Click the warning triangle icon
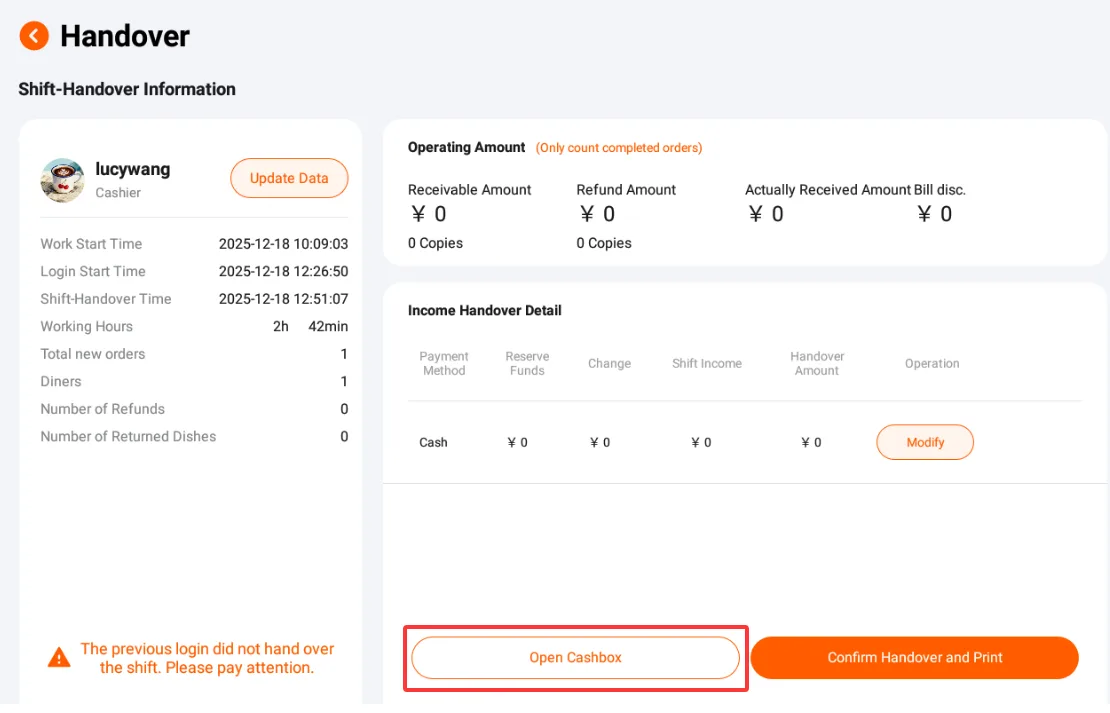Image resolution: width=1110 pixels, height=713 pixels. (x=59, y=658)
